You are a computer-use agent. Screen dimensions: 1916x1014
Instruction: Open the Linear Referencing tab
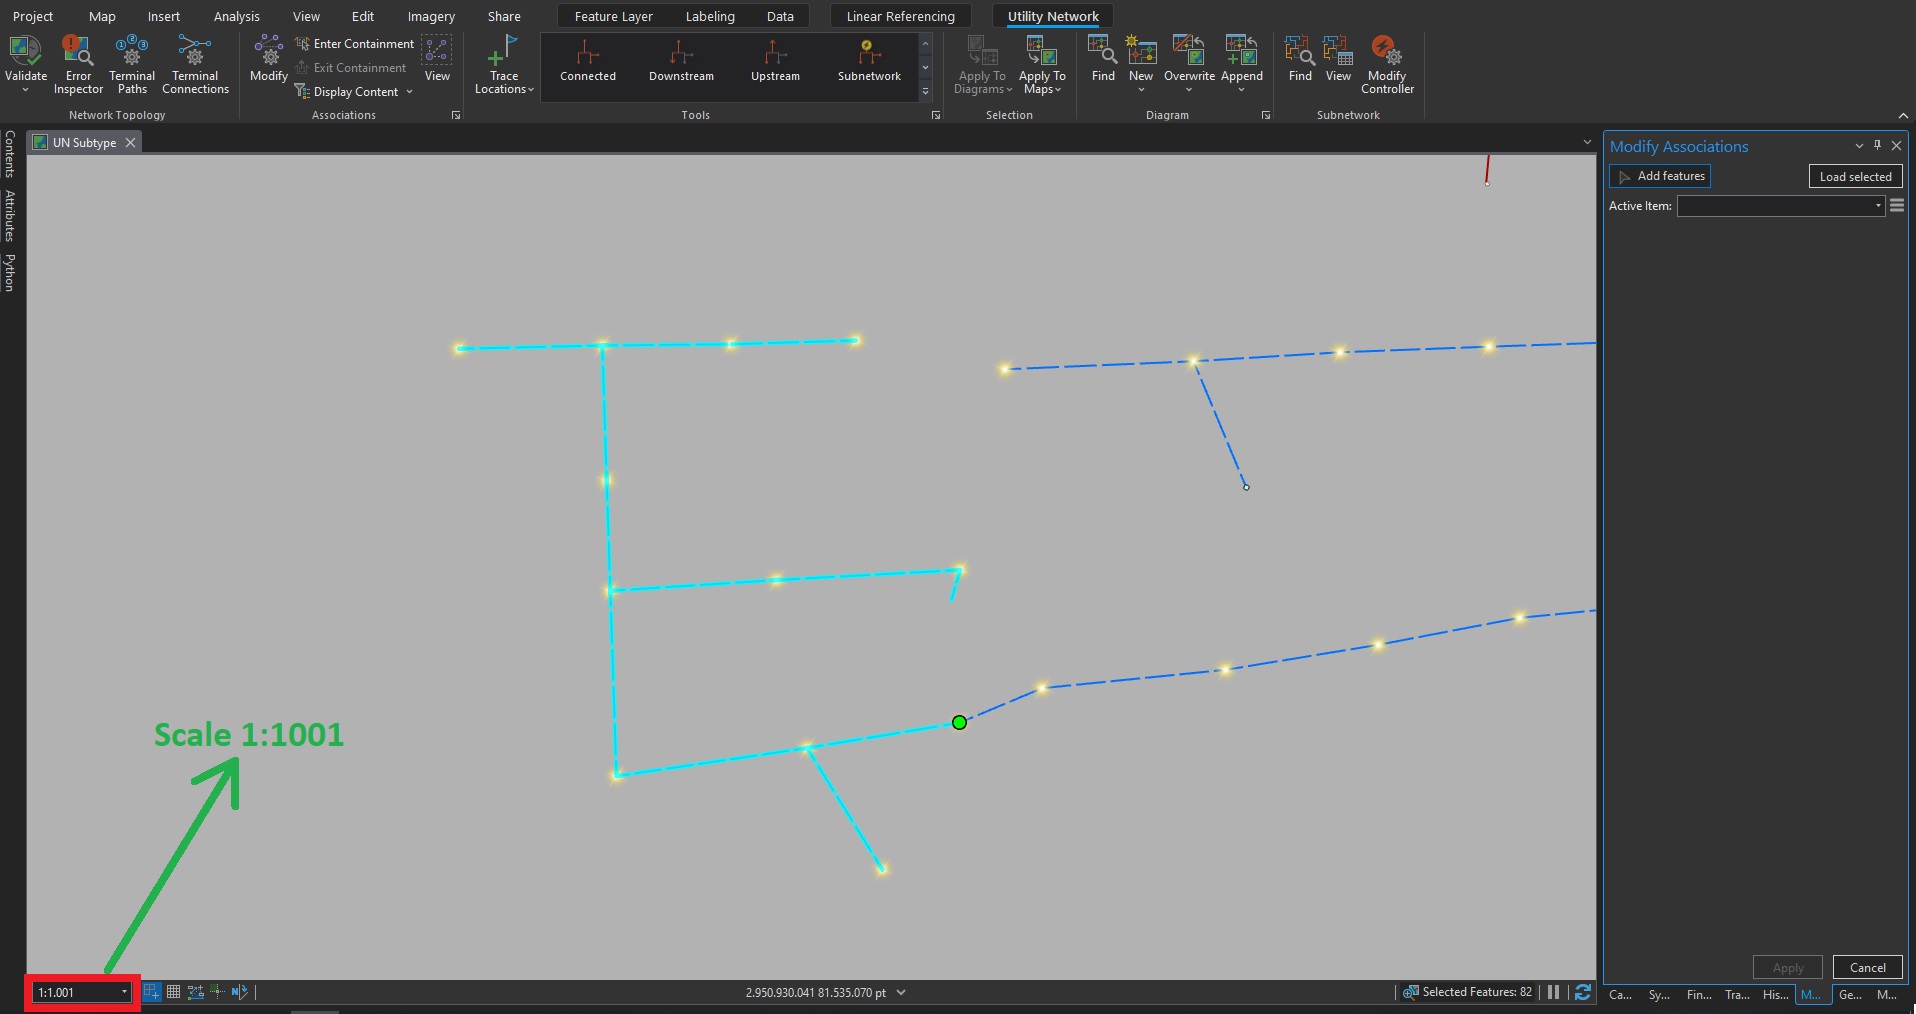click(899, 16)
